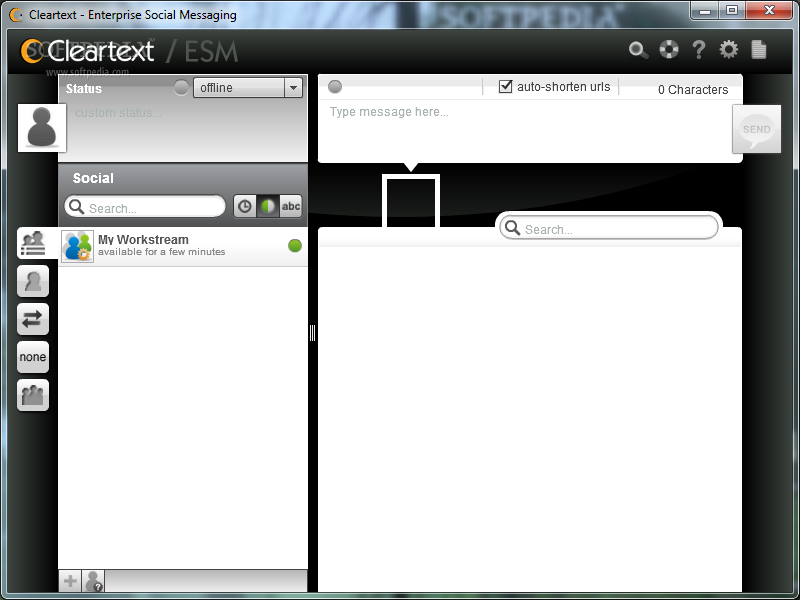Open the search magnifier in the header
The width and height of the screenshot is (800, 600).
pyautogui.click(x=638, y=50)
